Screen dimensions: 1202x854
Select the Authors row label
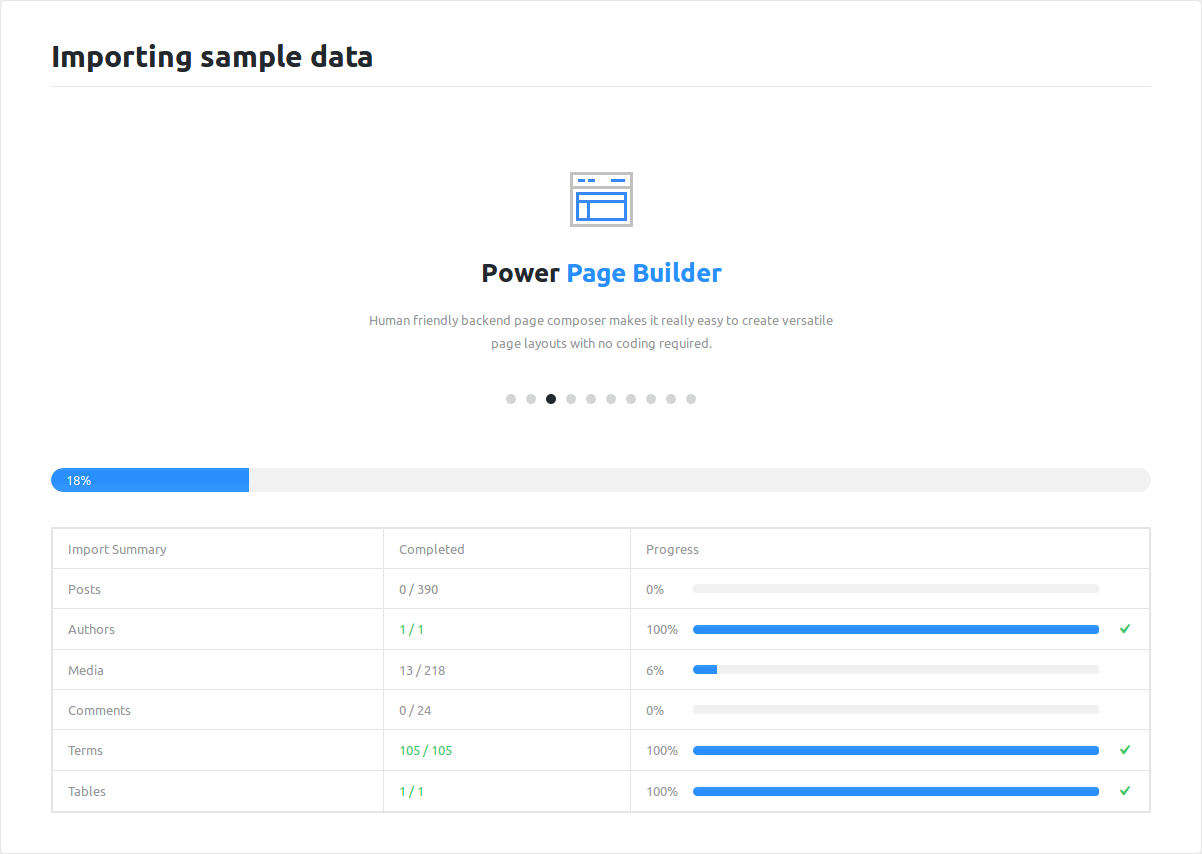coord(91,629)
